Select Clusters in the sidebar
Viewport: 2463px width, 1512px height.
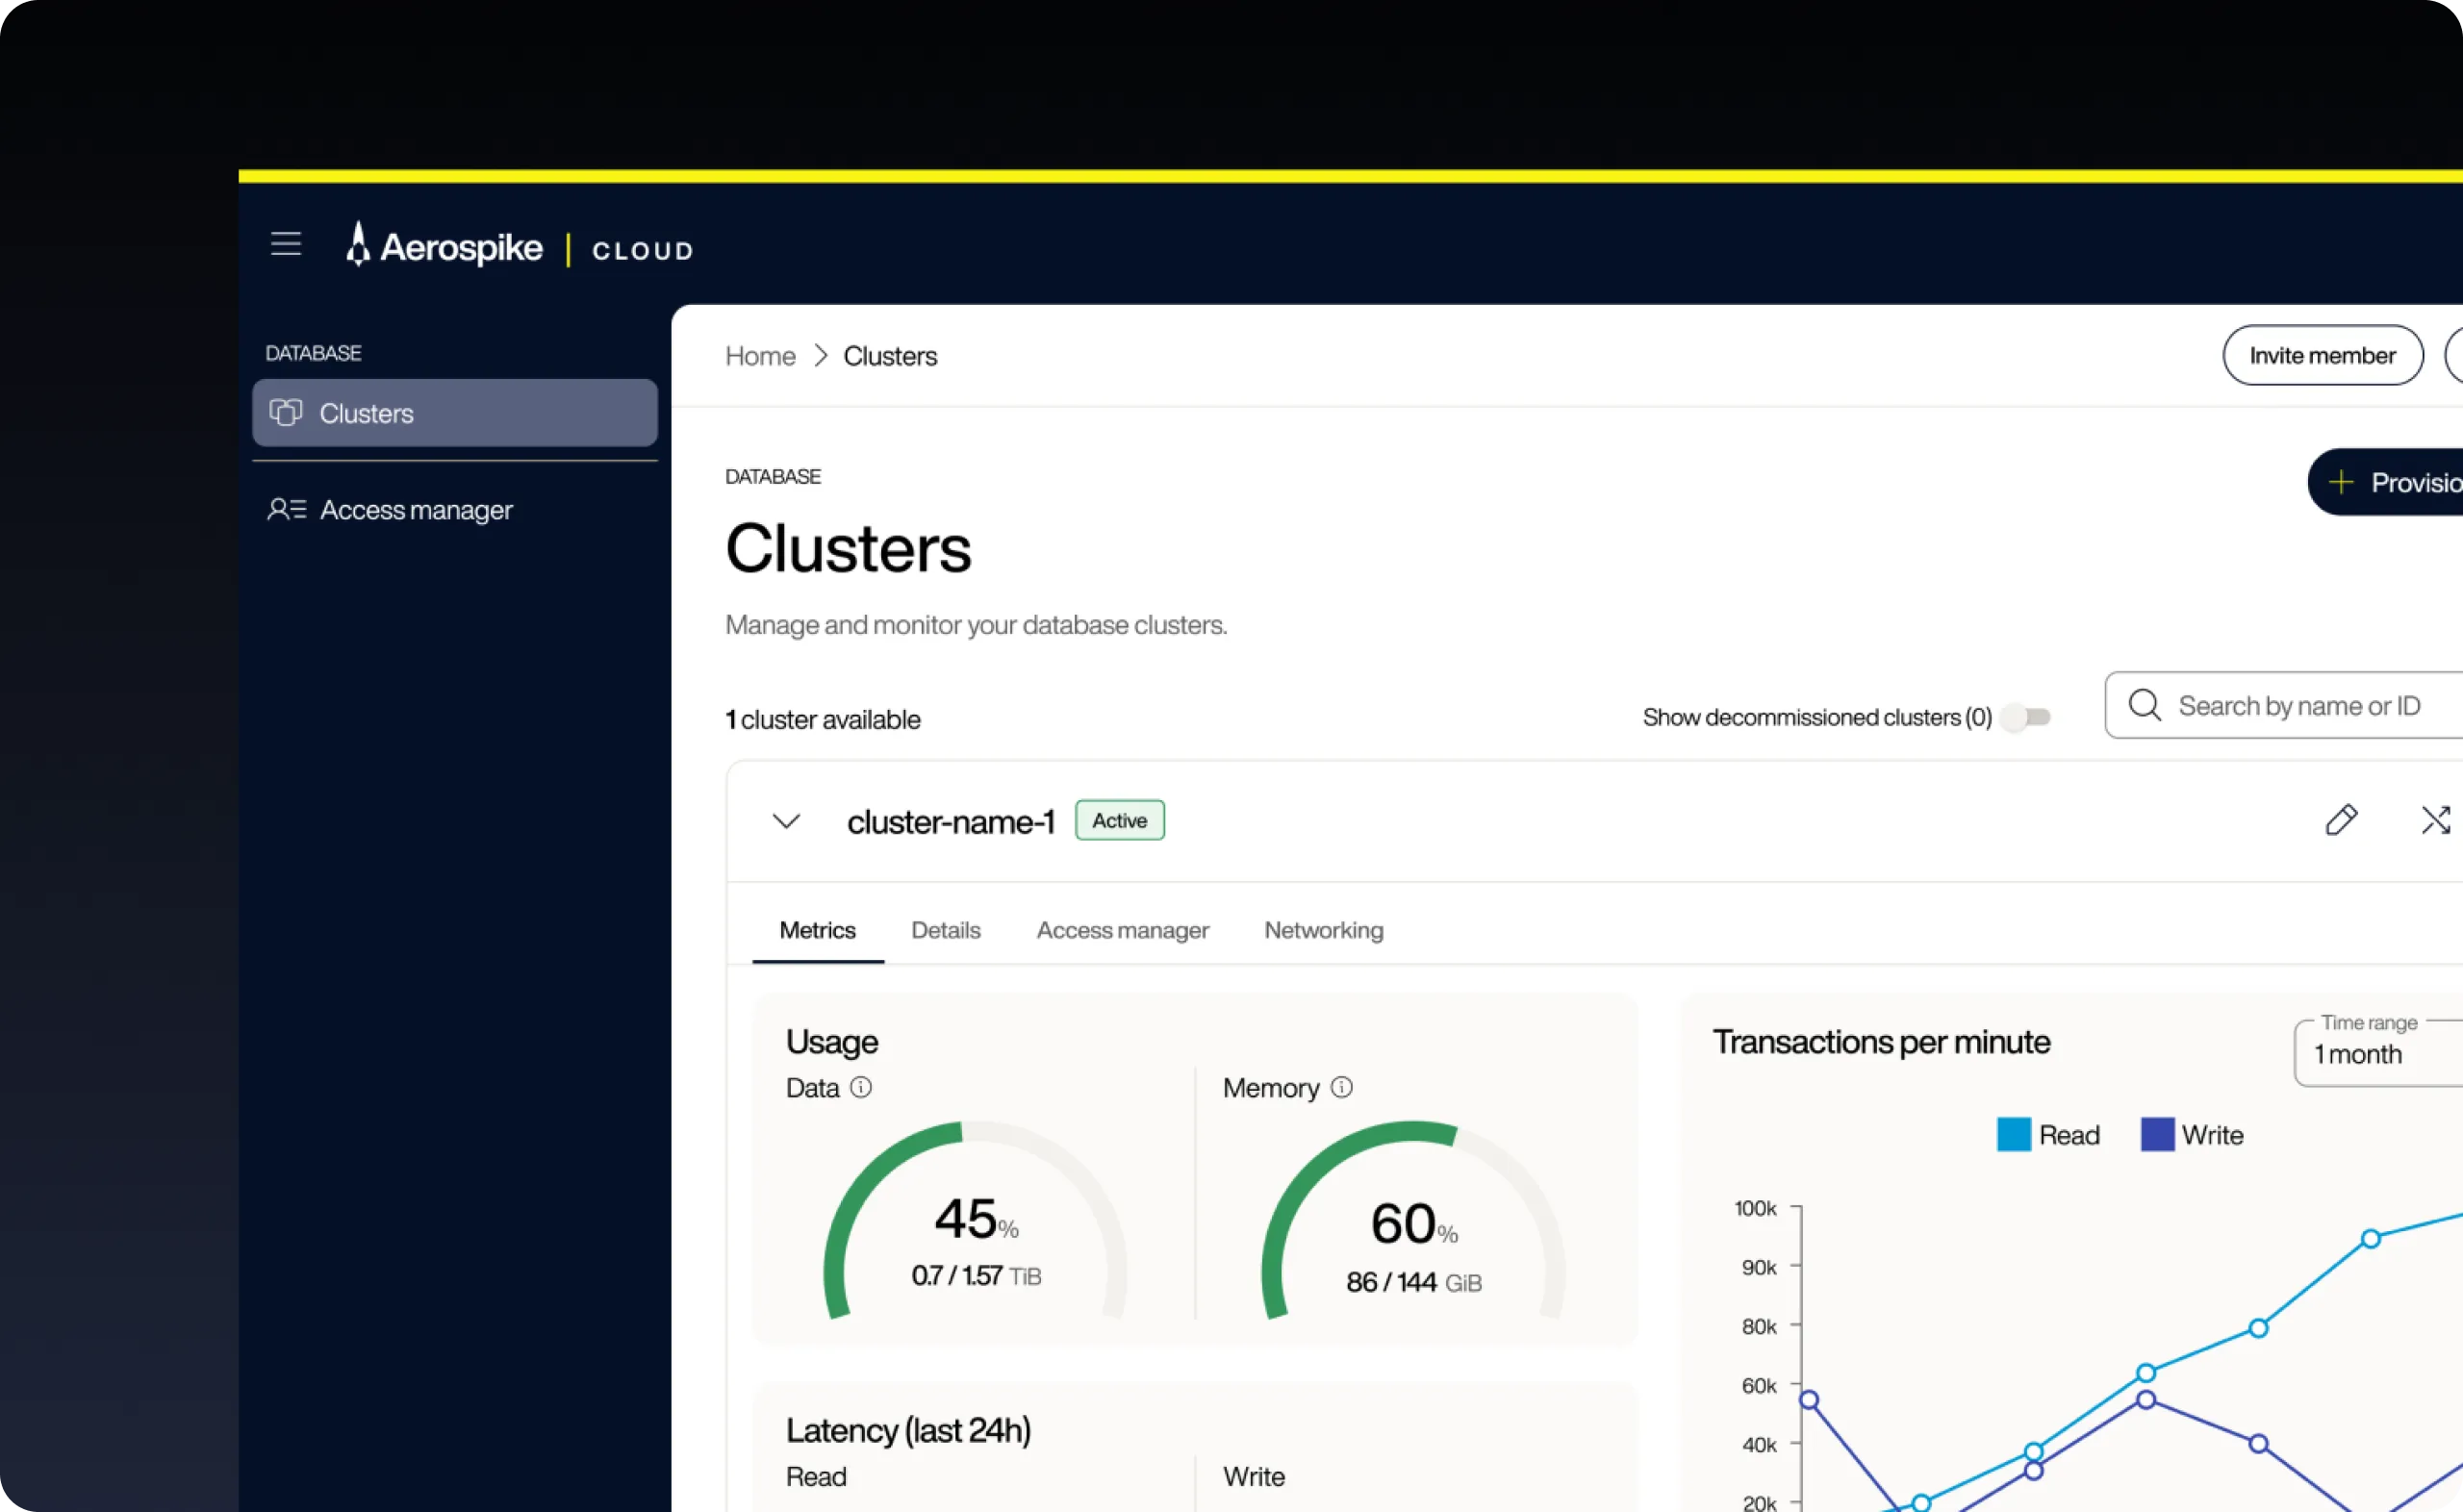(x=455, y=412)
